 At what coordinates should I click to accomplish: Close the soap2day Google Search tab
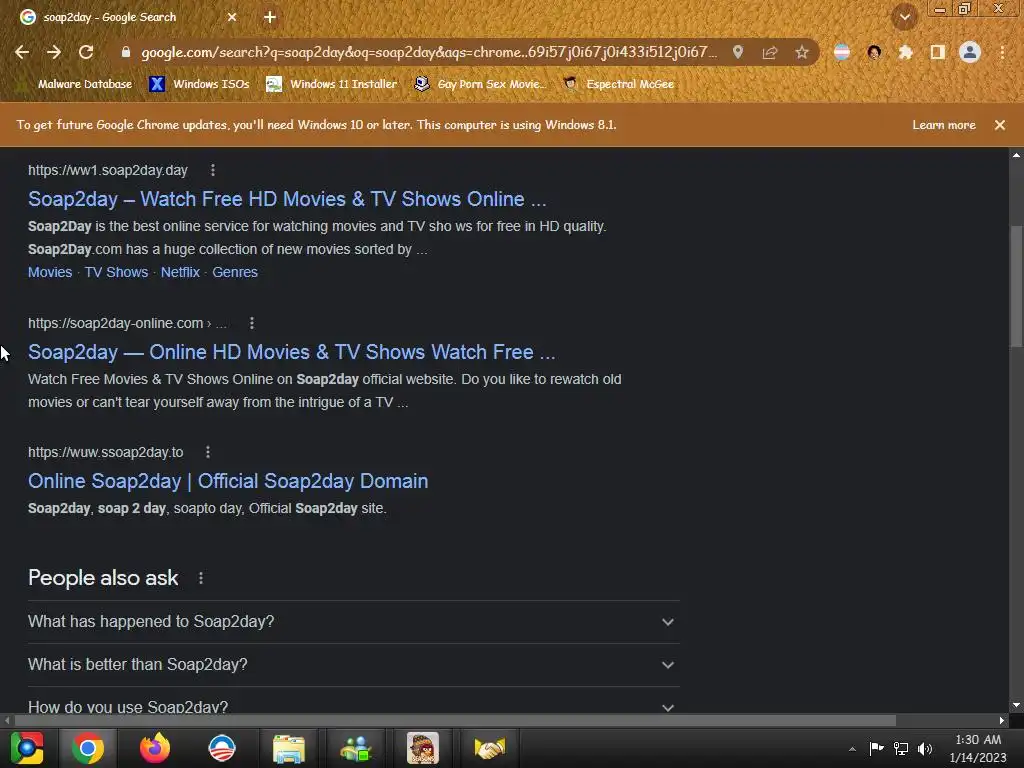232,18
